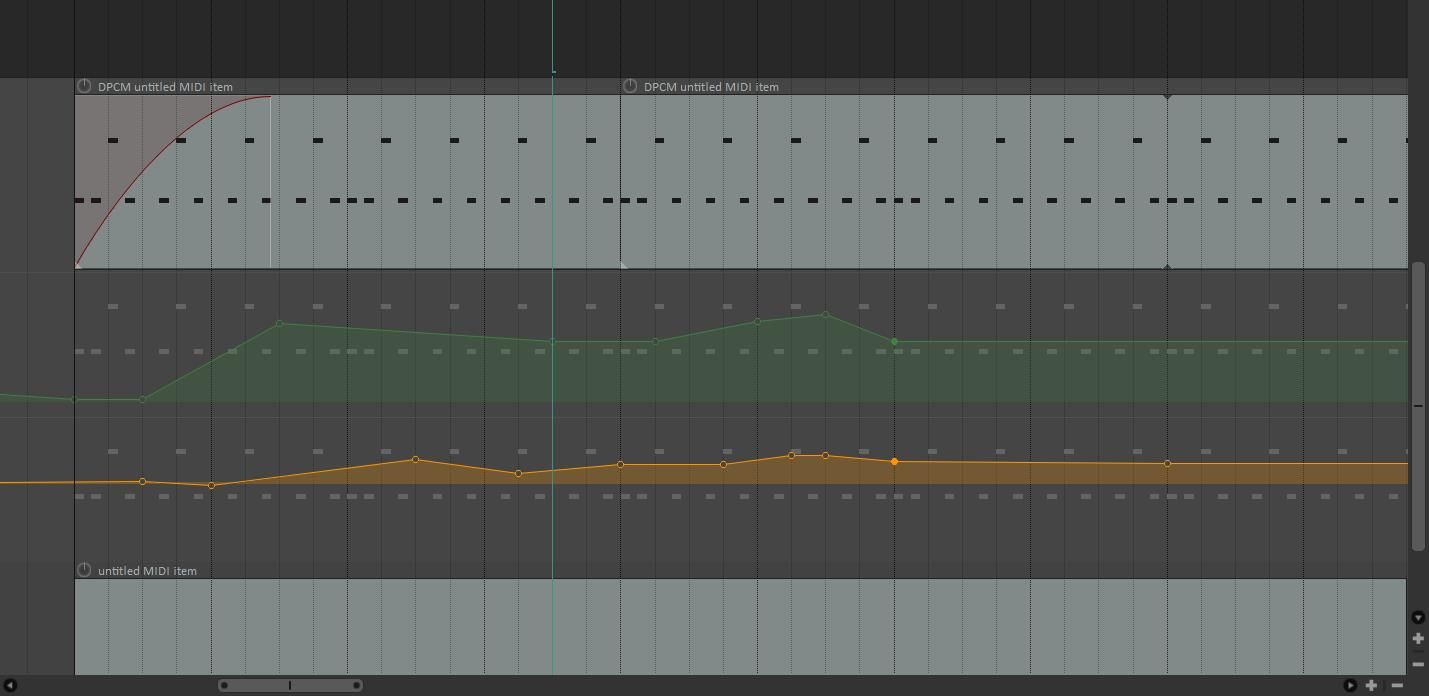The width and height of the screenshot is (1429, 696).
Task: Click the leftmost orange envelope point
Action: pos(141,481)
